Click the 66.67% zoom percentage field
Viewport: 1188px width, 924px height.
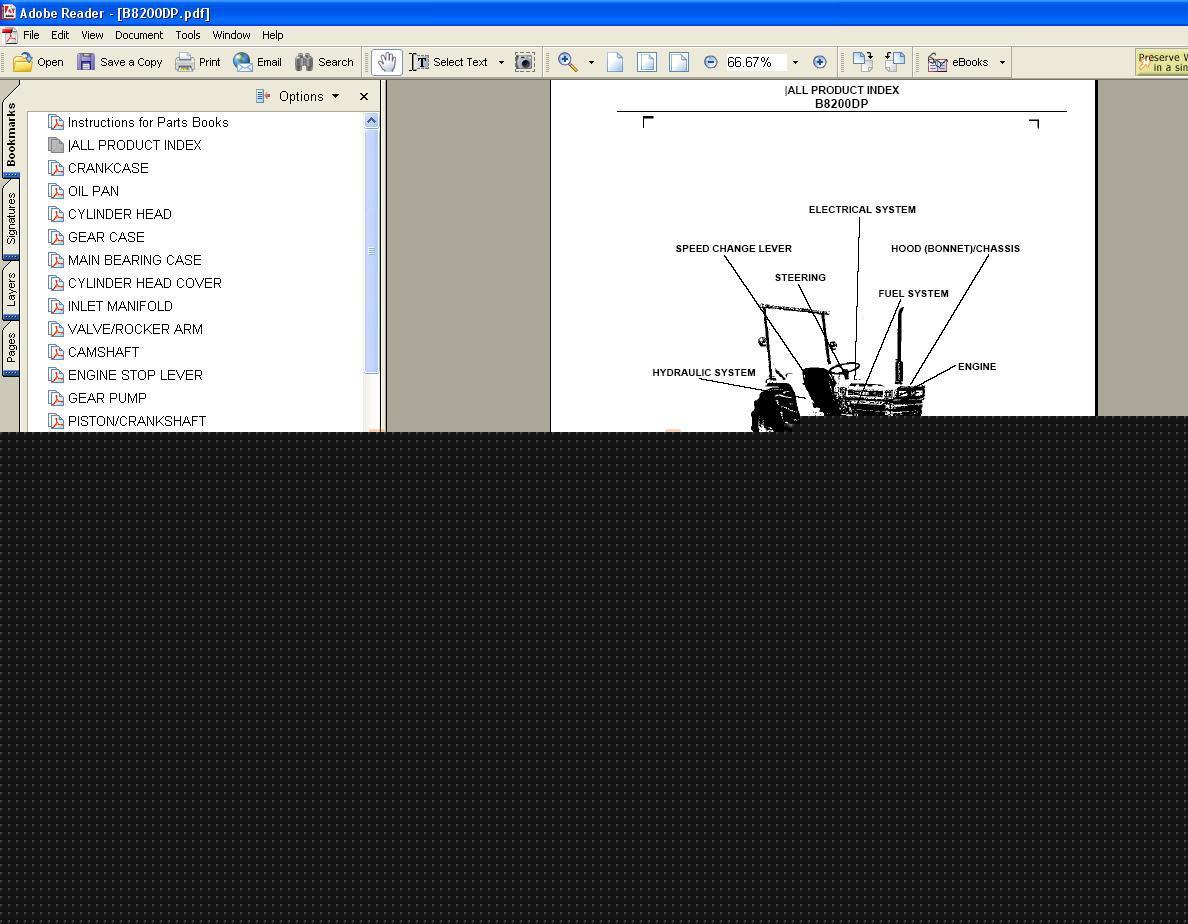tap(755, 62)
